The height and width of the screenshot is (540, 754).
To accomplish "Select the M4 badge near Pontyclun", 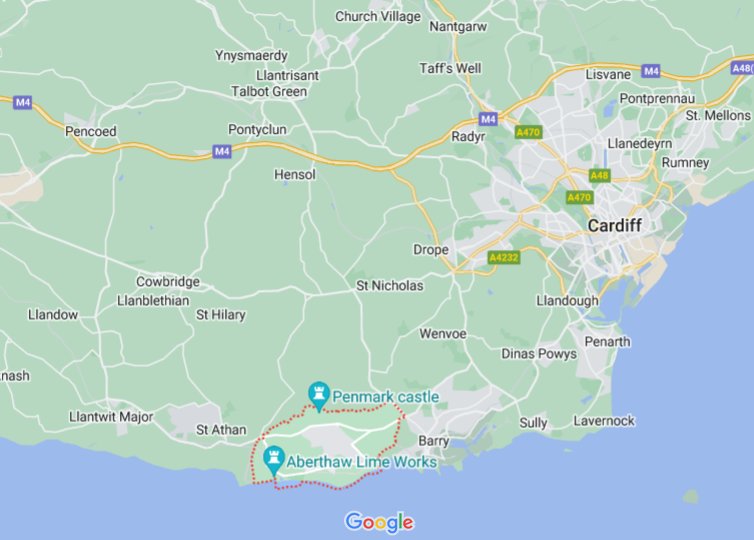I will [x=222, y=151].
